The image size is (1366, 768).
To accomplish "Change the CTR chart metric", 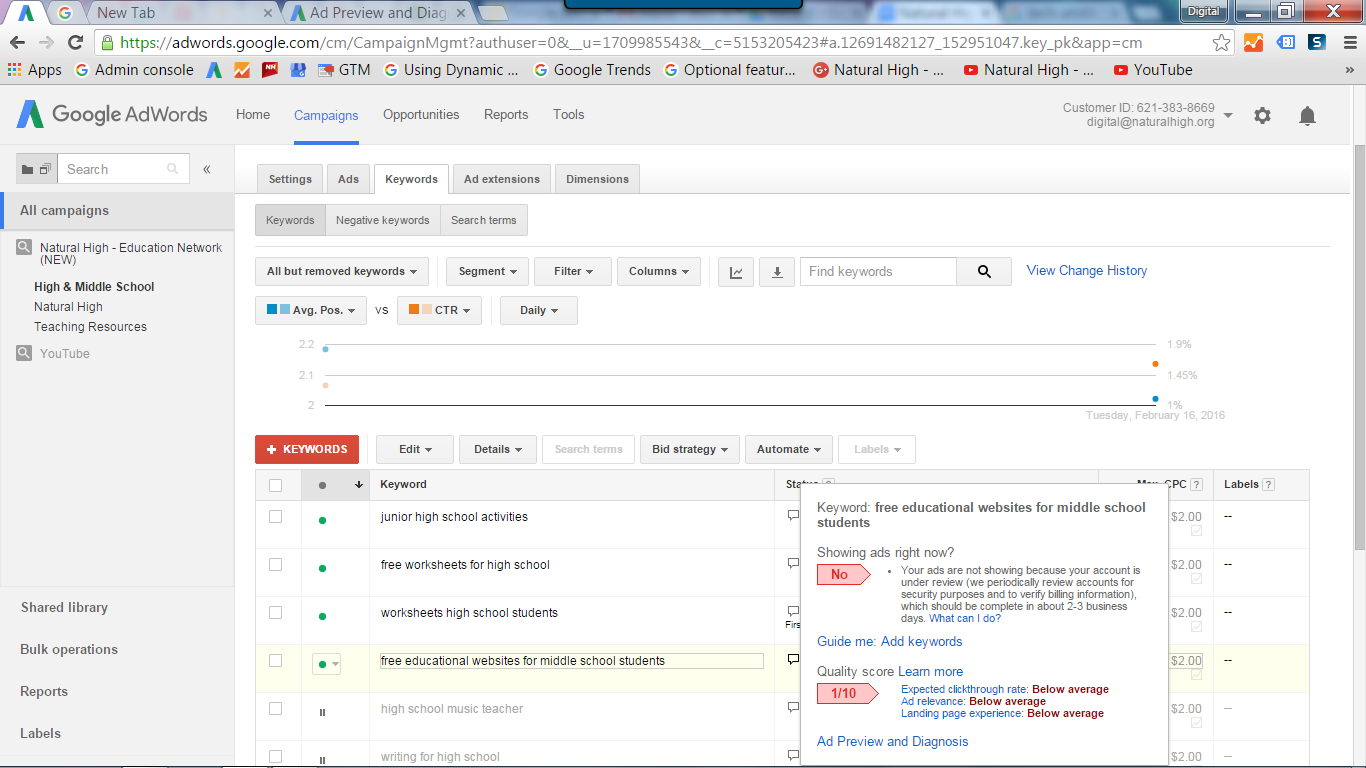I will coord(439,310).
